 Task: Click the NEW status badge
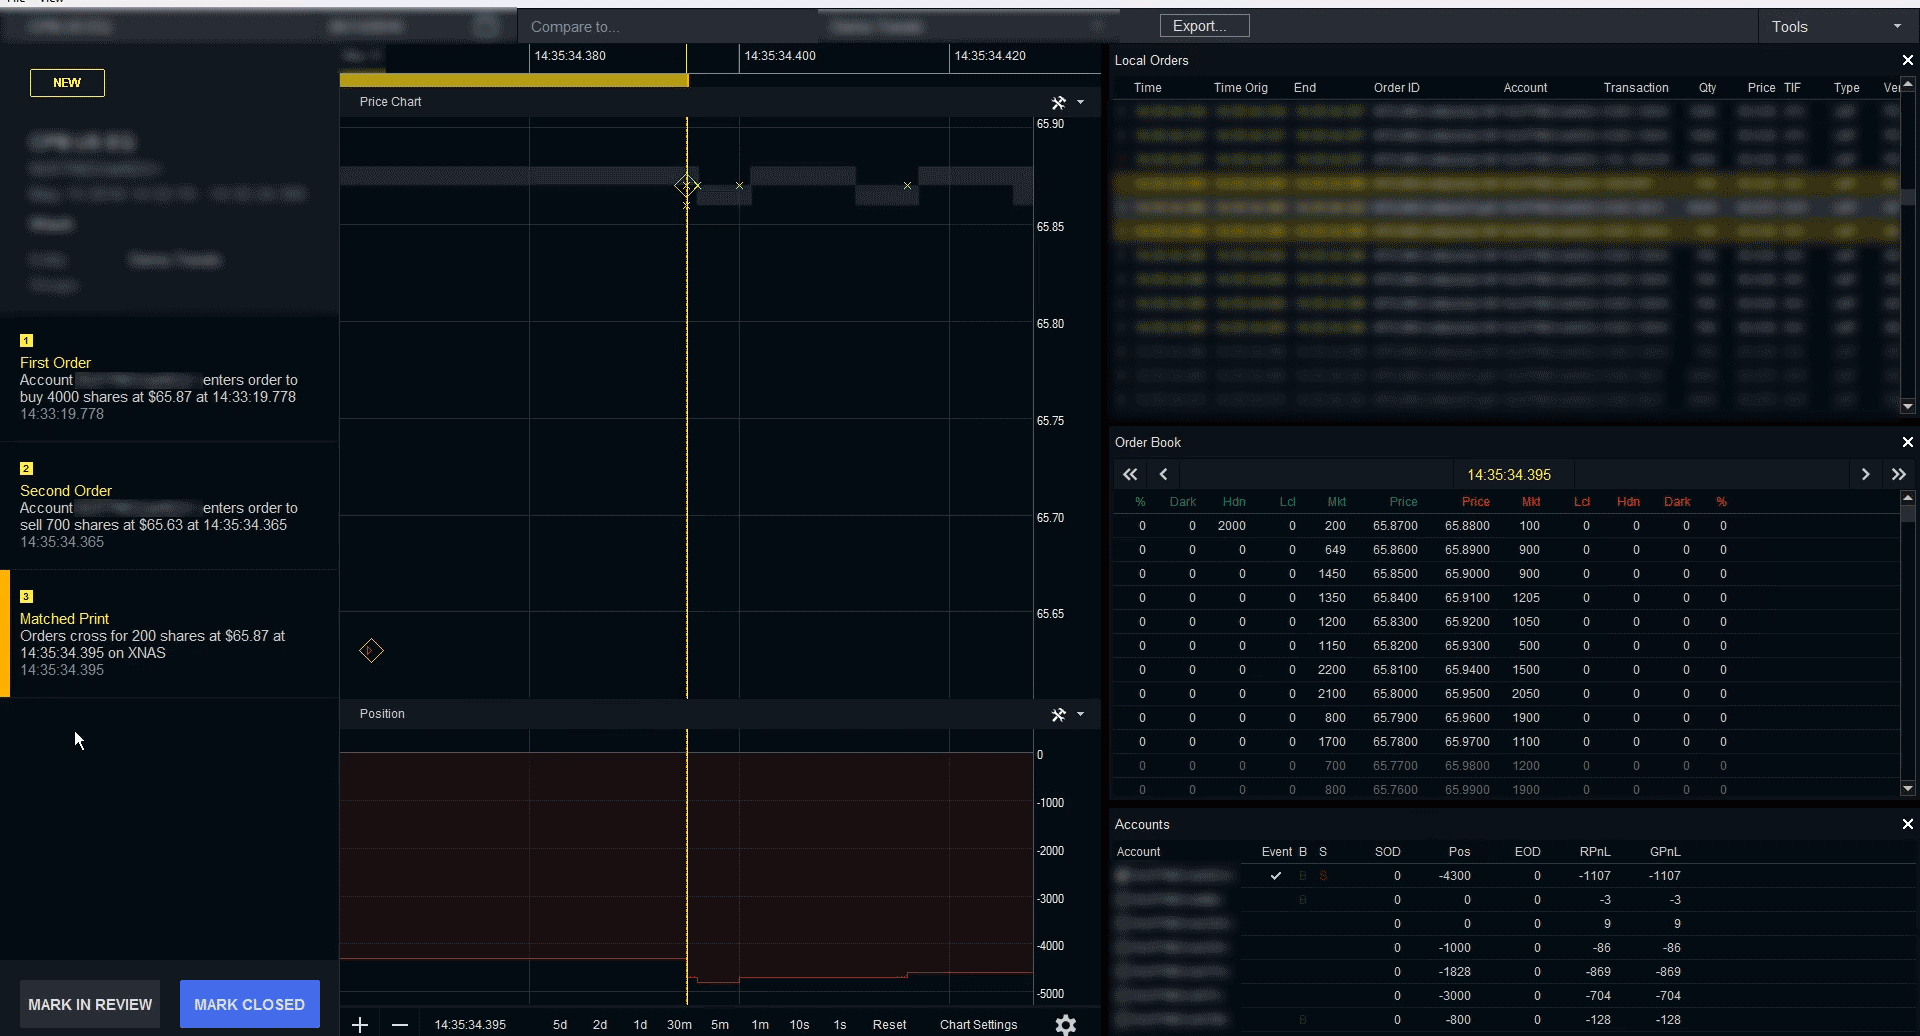pyautogui.click(x=67, y=83)
